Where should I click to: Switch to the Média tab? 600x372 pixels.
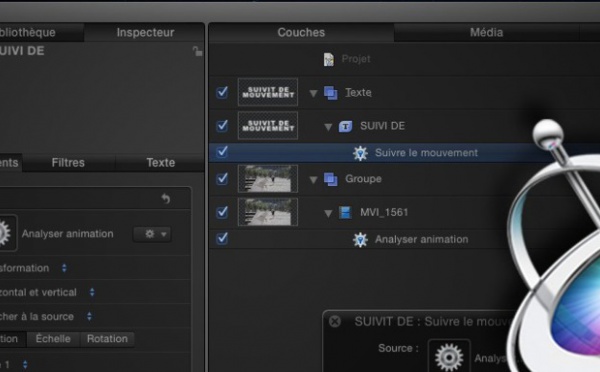point(486,33)
